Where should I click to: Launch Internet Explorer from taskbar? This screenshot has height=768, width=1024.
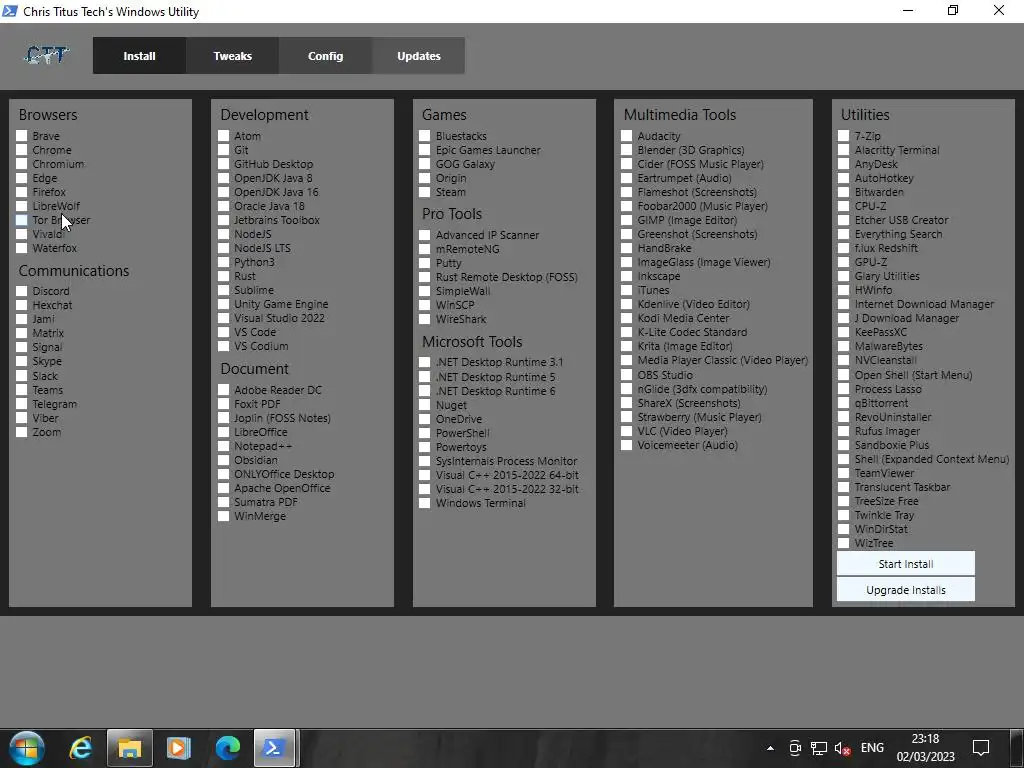[x=80, y=748]
